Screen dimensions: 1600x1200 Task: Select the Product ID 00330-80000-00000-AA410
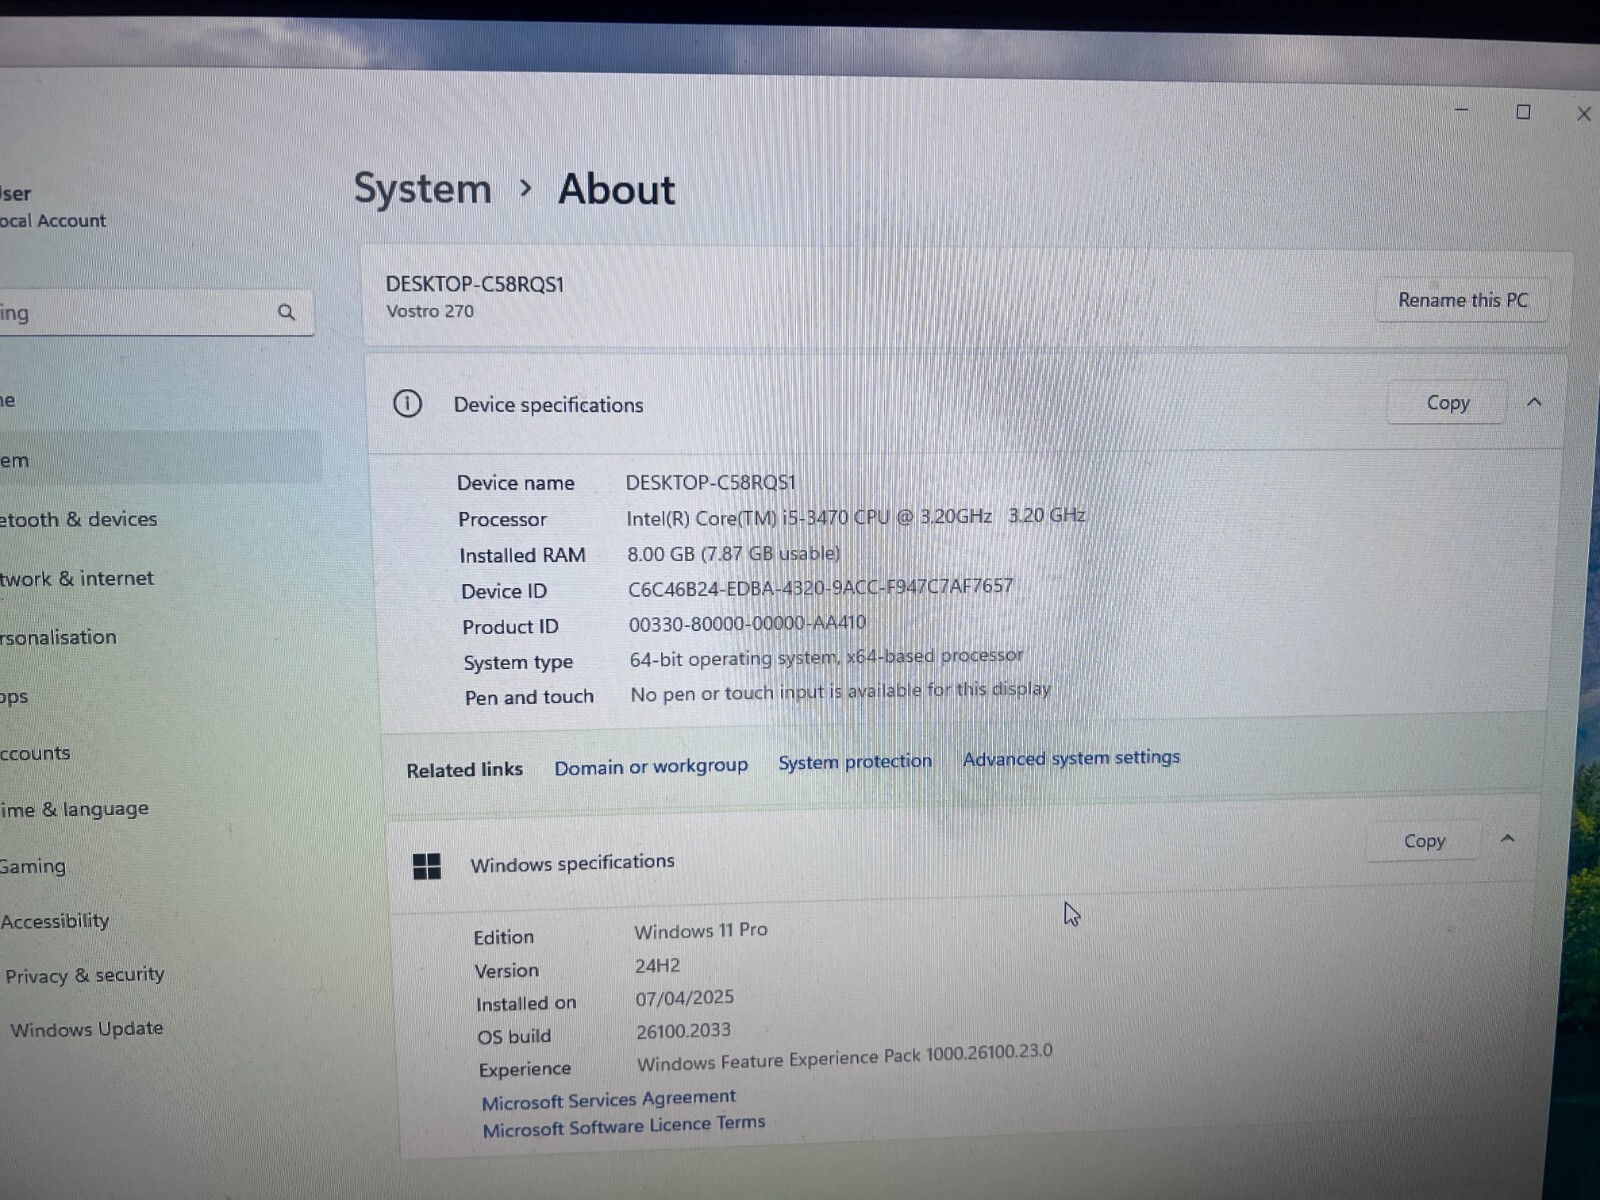pyautogui.click(x=747, y=623)
